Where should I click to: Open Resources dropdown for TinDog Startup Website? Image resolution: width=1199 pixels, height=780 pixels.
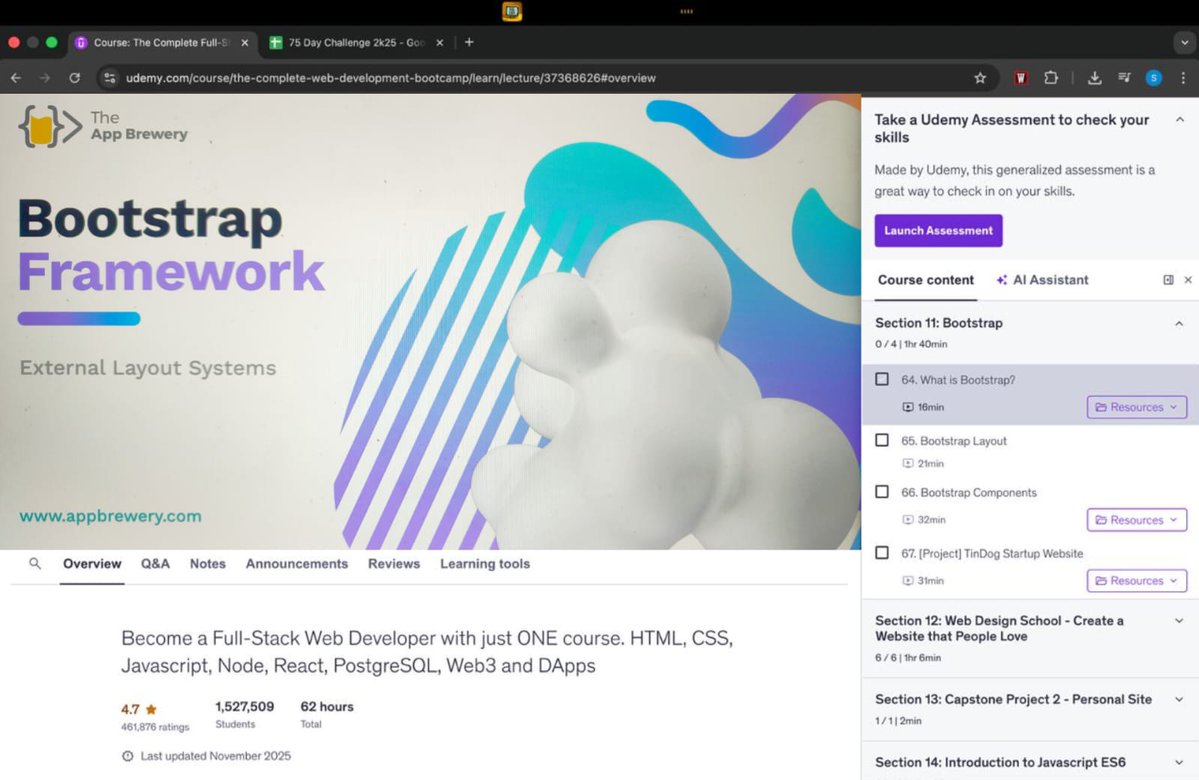(x=1137, y=581)
